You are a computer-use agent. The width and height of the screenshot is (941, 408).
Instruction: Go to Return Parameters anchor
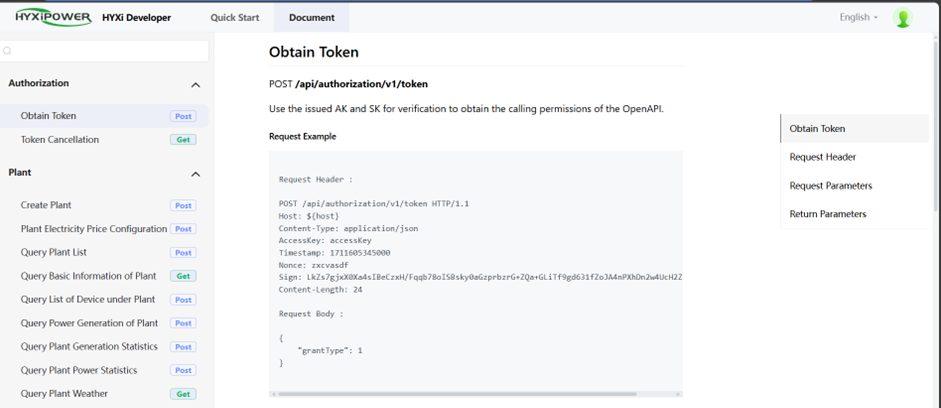pyautogui.click(x=827, y=214)
